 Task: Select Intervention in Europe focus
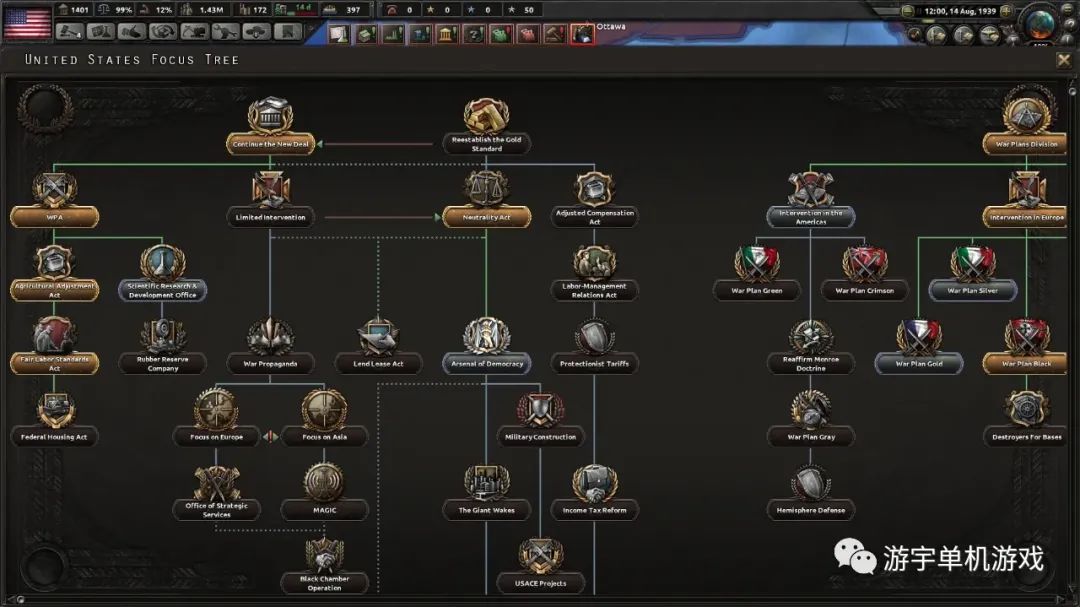point(1026,200)
